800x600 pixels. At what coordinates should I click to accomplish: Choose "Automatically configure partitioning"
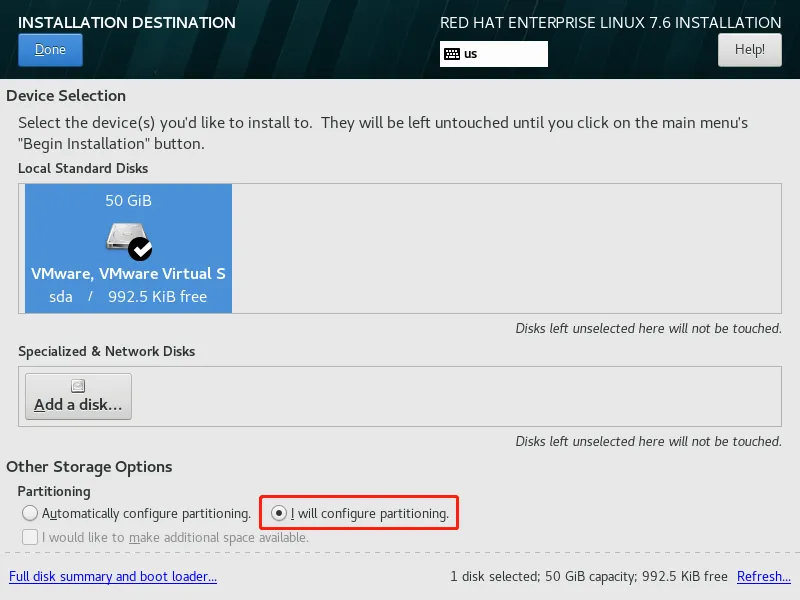tap(30, 513)
